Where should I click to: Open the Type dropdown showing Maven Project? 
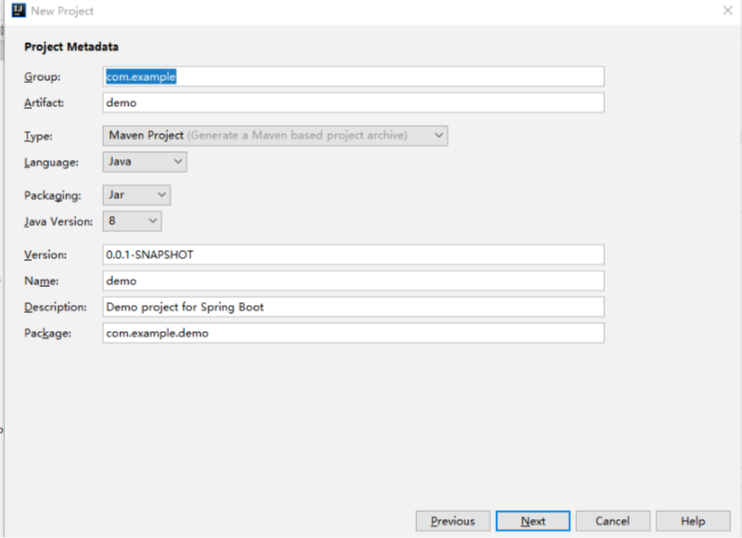click(275, 136)
